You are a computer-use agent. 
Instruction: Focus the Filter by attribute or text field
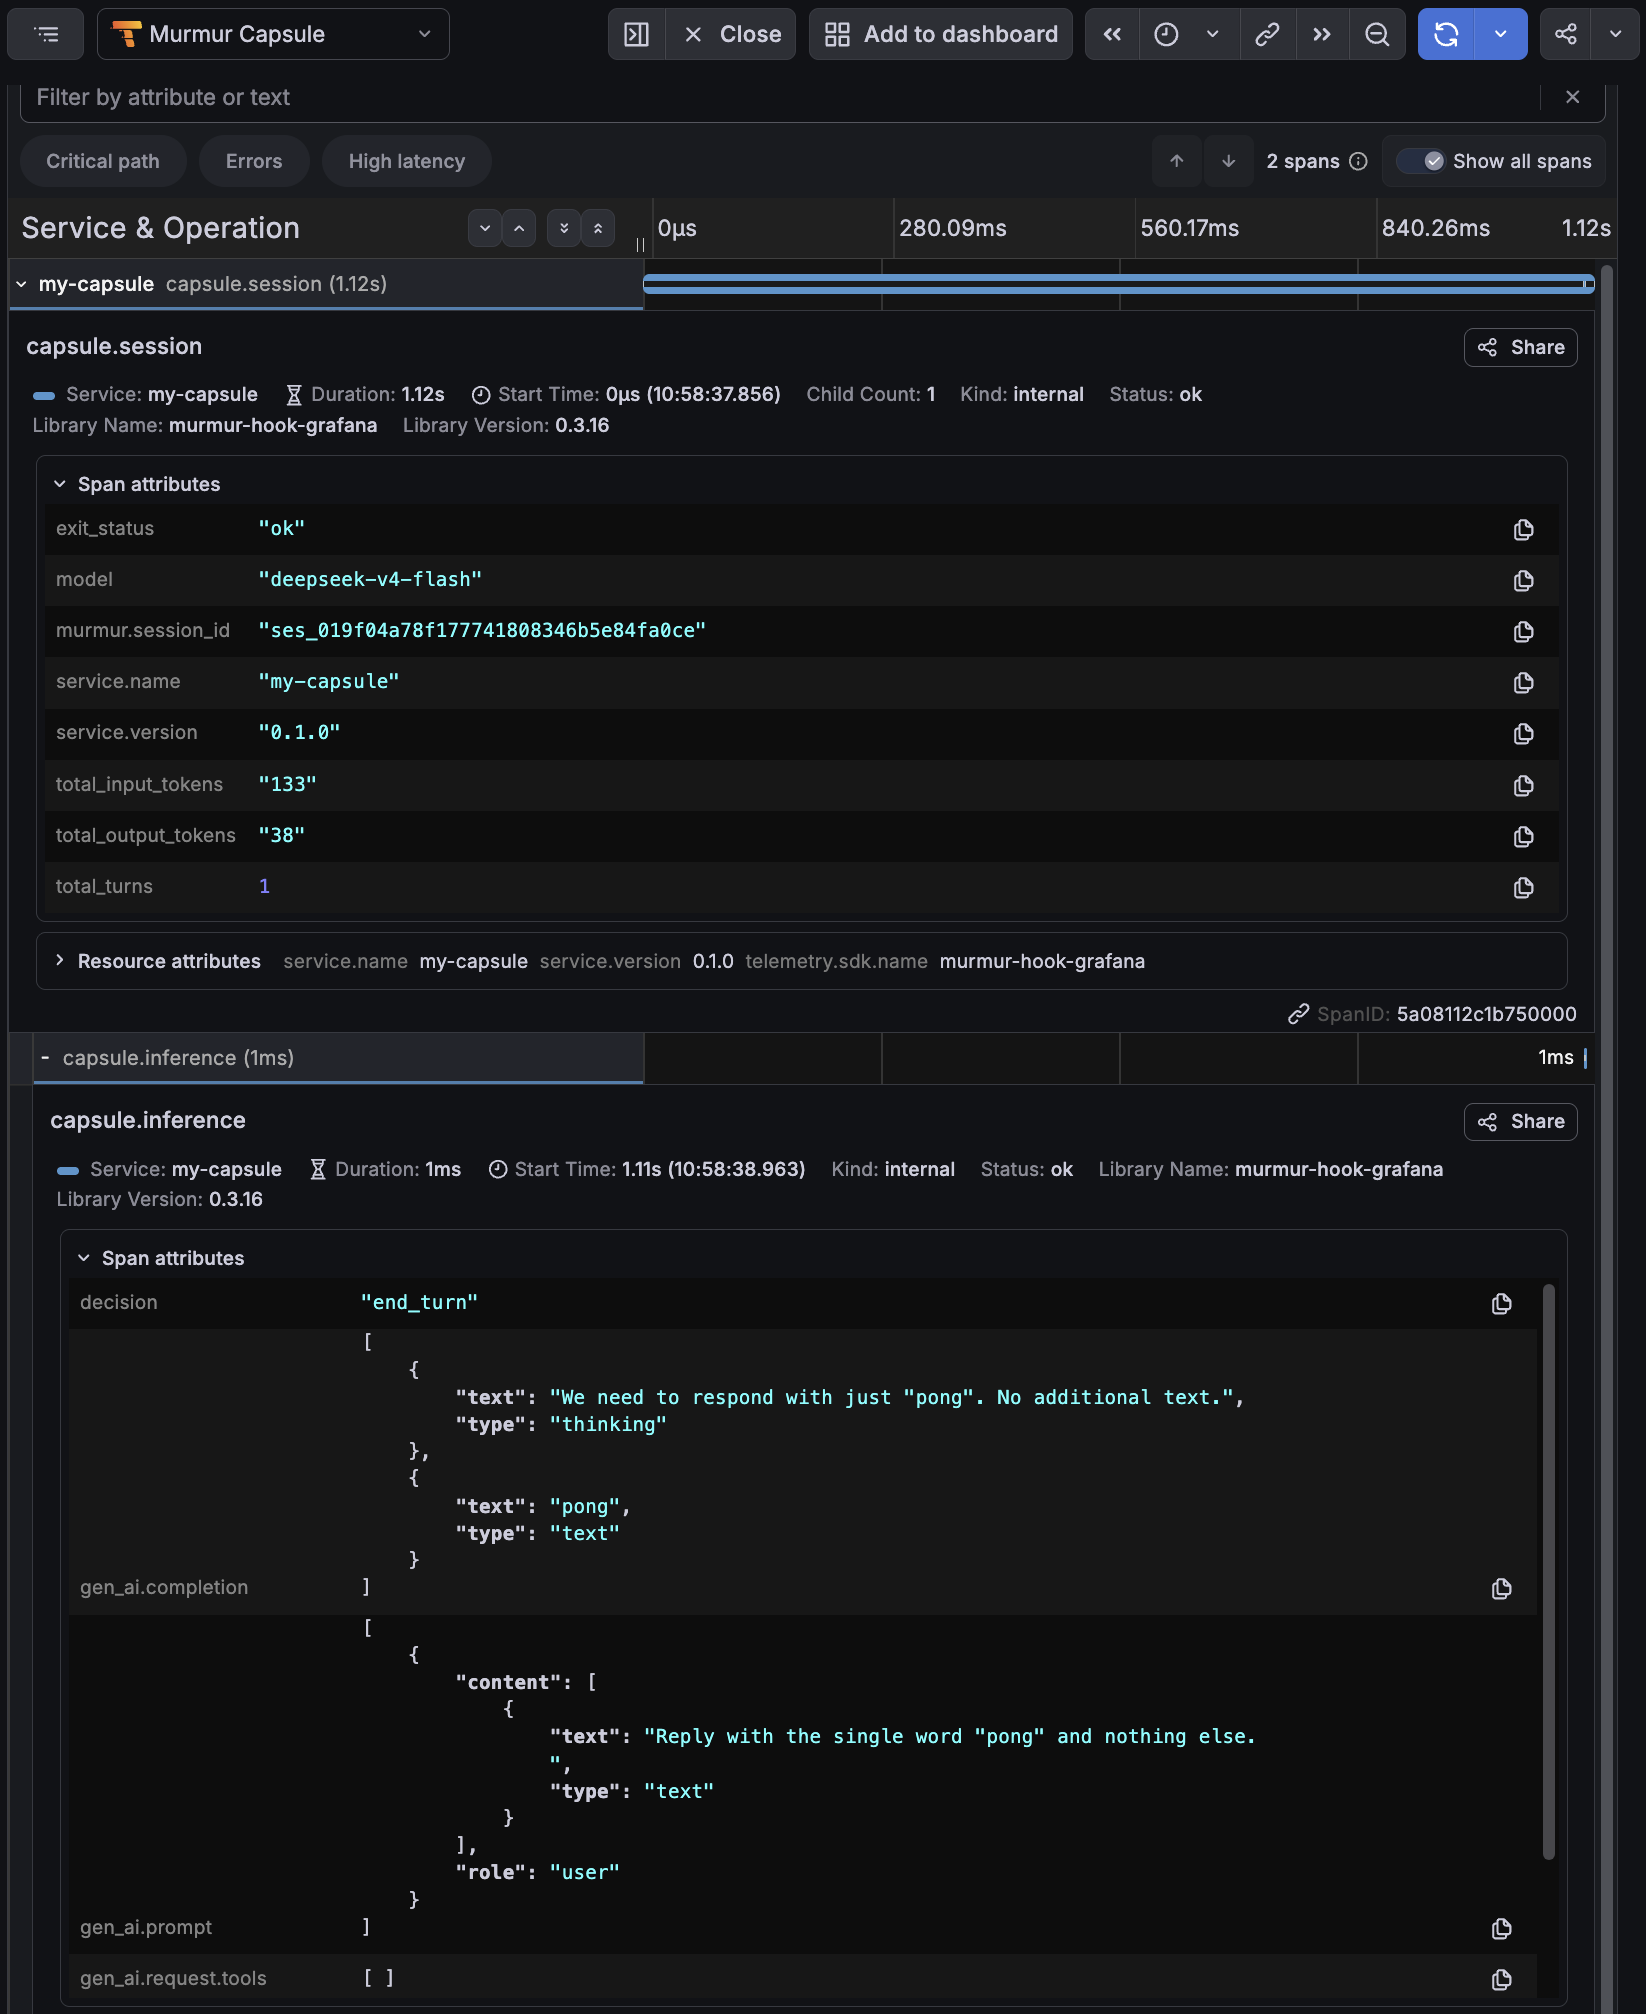point(780,97)
